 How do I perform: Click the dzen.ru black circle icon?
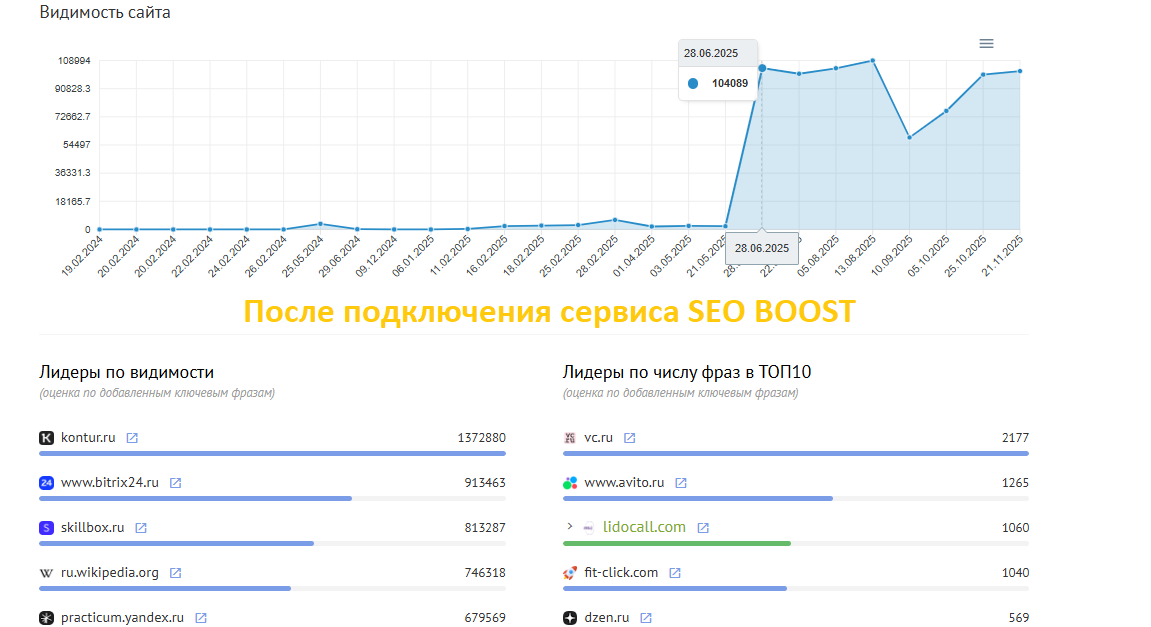point(569,617)
